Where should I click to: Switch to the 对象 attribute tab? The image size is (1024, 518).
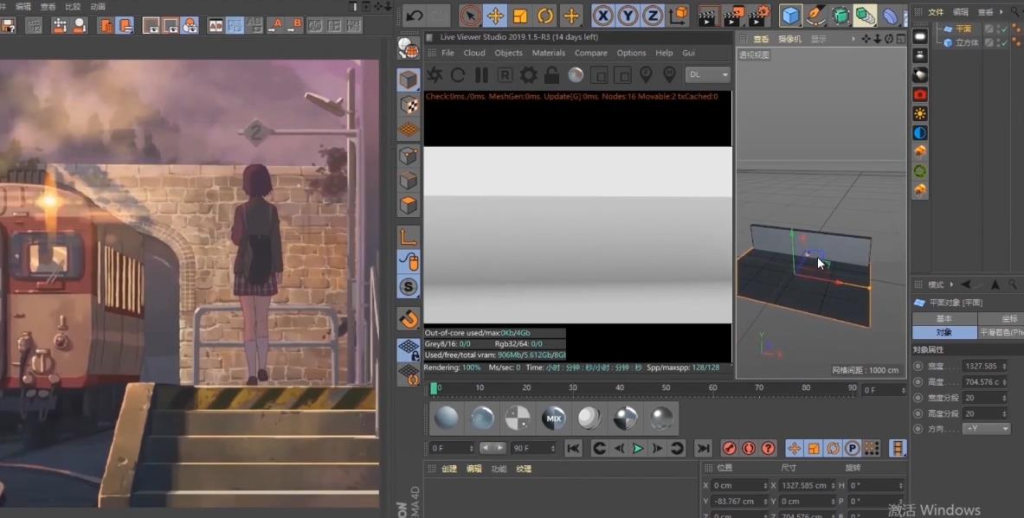click(944, 332)
